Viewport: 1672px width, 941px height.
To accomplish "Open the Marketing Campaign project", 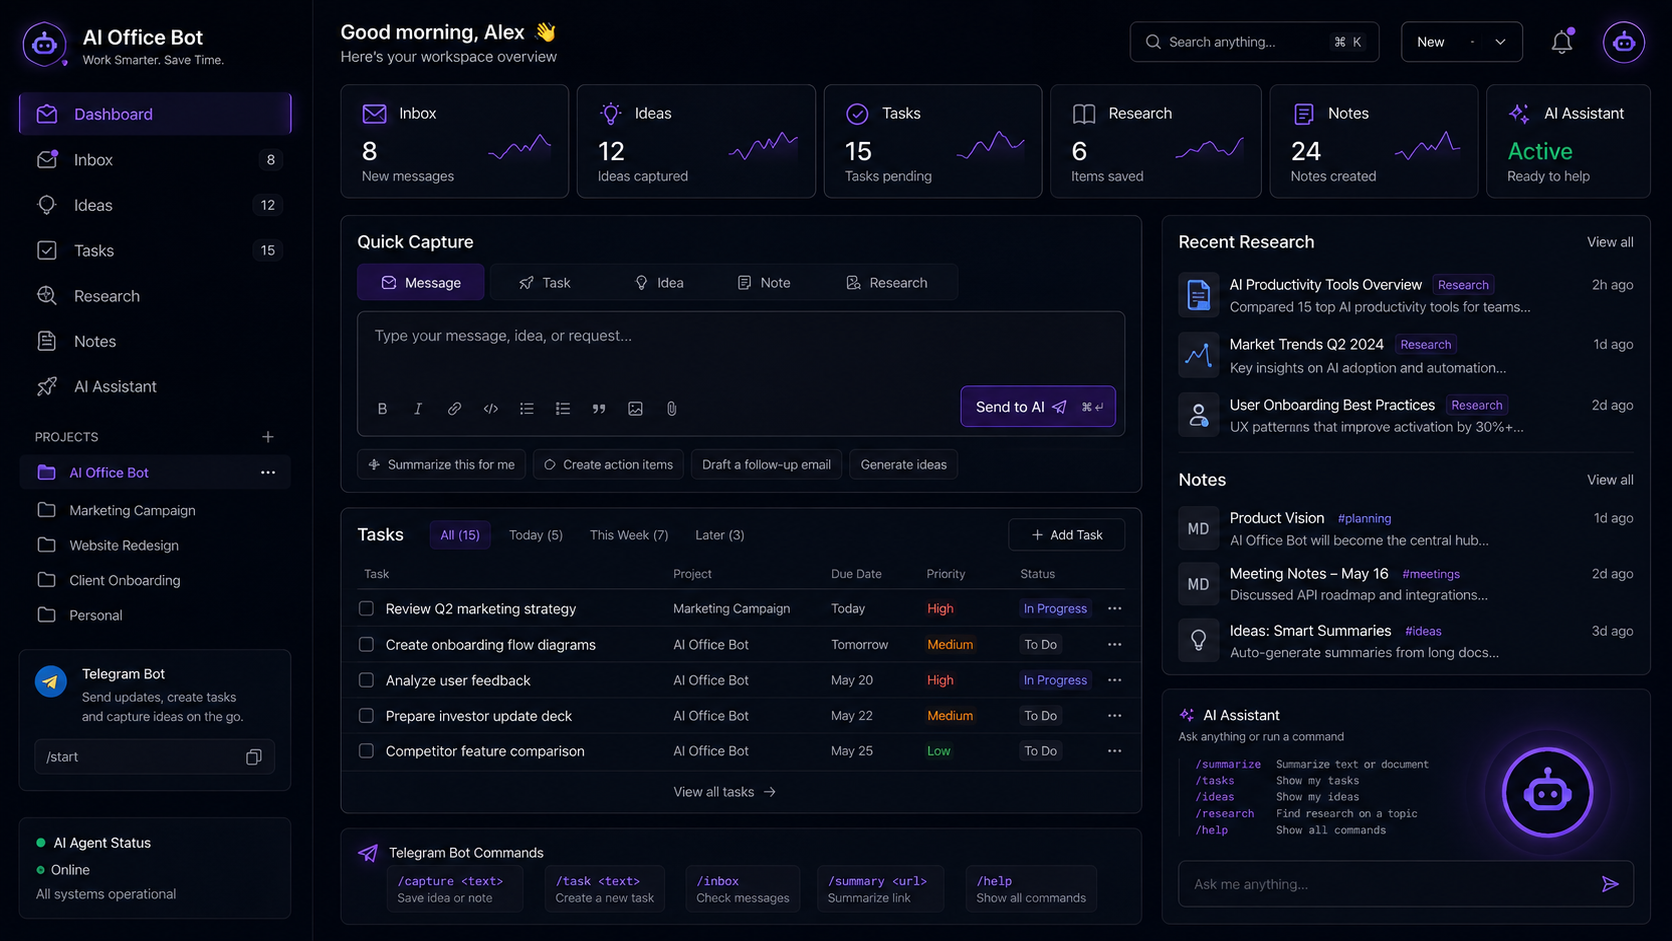I will [155, 510].
